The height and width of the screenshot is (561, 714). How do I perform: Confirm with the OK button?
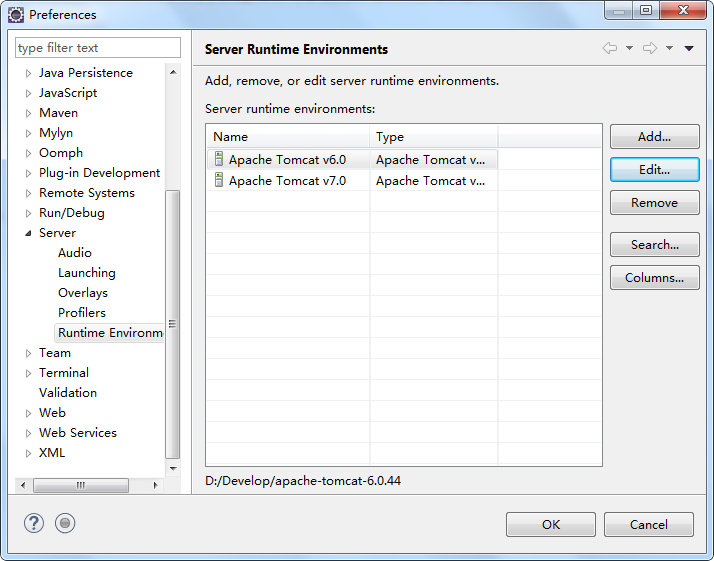[x=551, y=525]
